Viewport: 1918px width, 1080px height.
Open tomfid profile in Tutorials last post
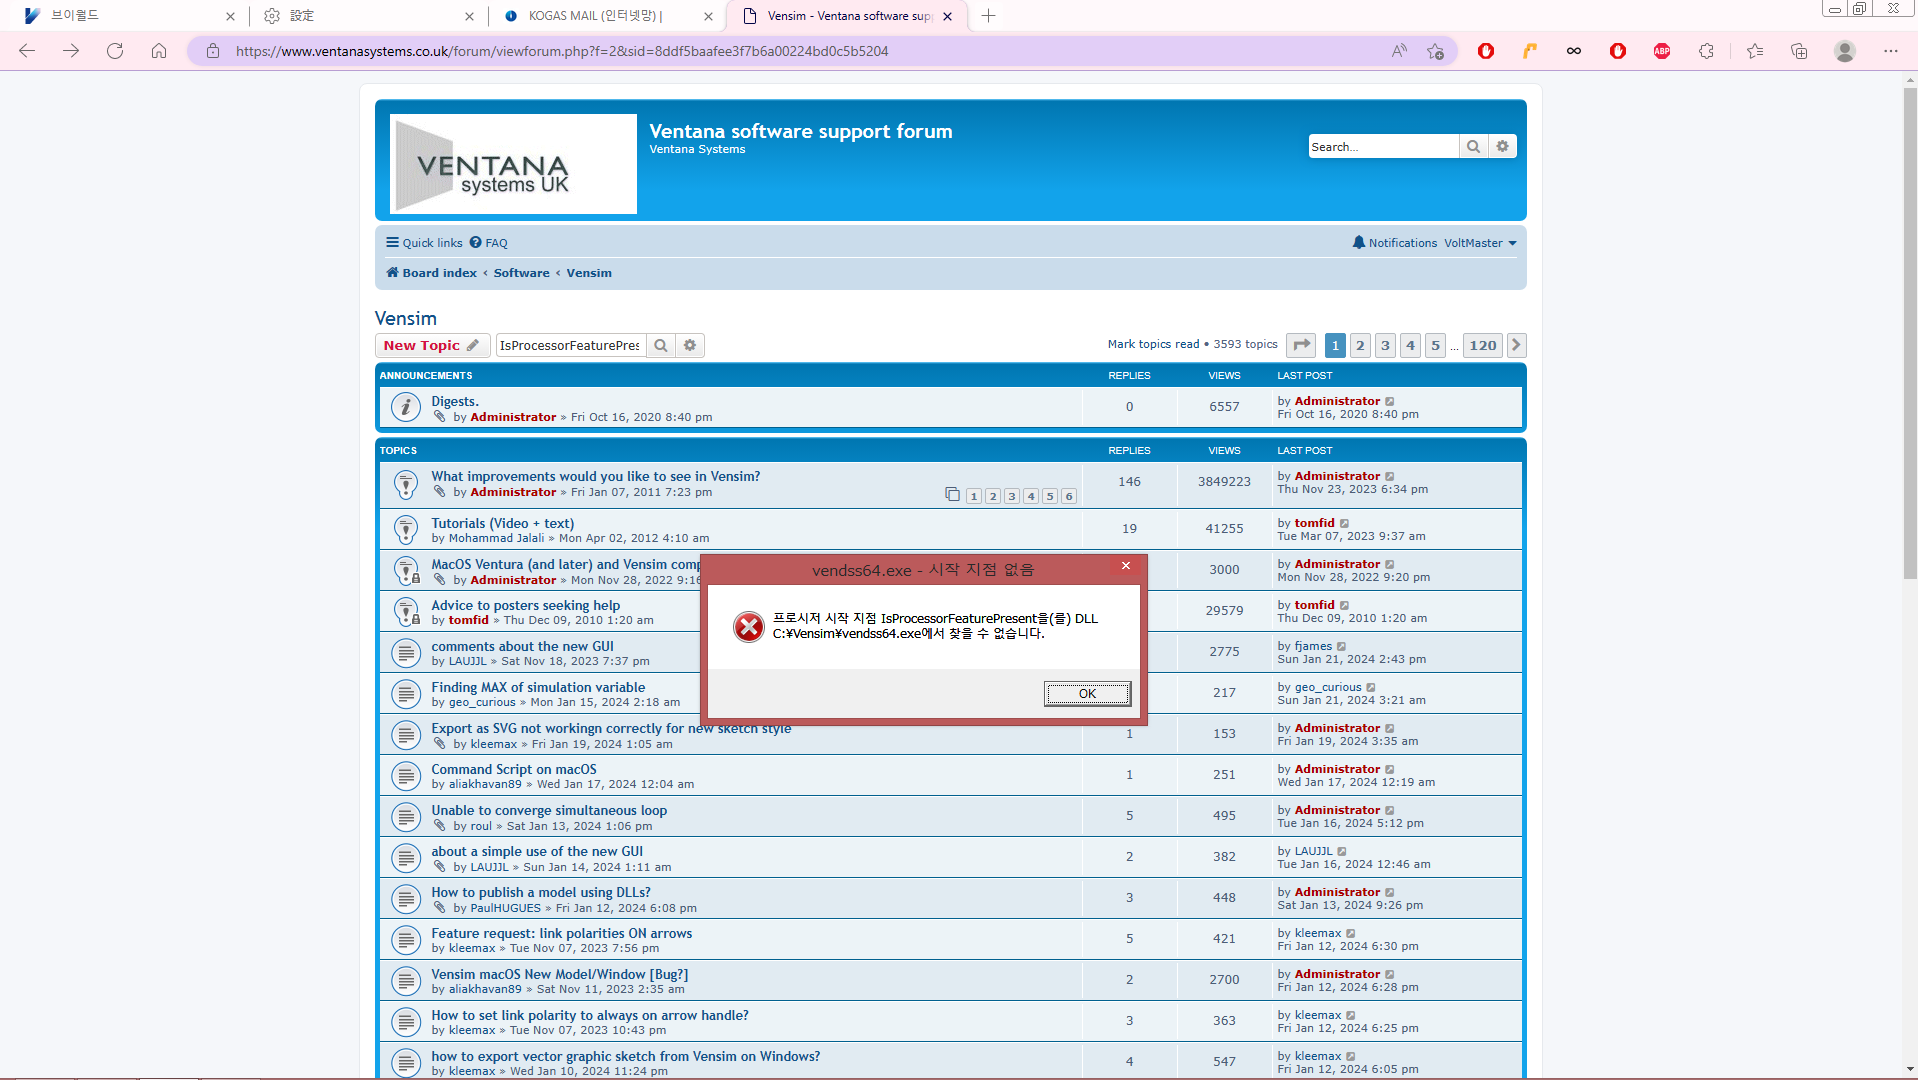[1314, 523]
